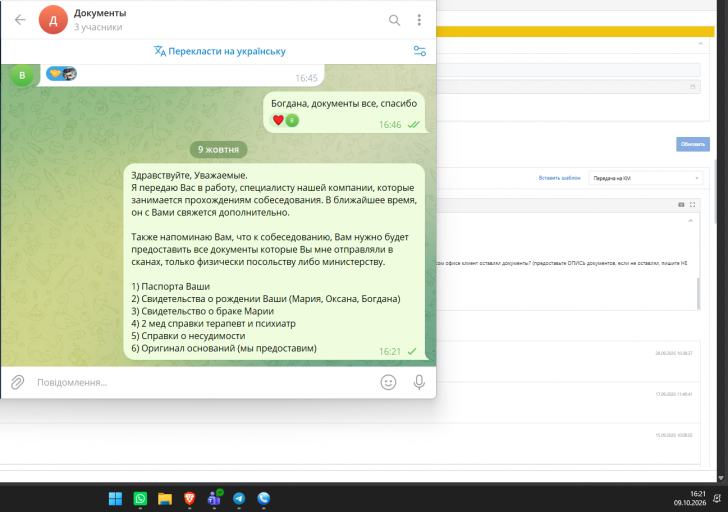Click the red heart reaction
Image resolution: width=728 pixels, height=512 pixels.
(x=278, y=120)
